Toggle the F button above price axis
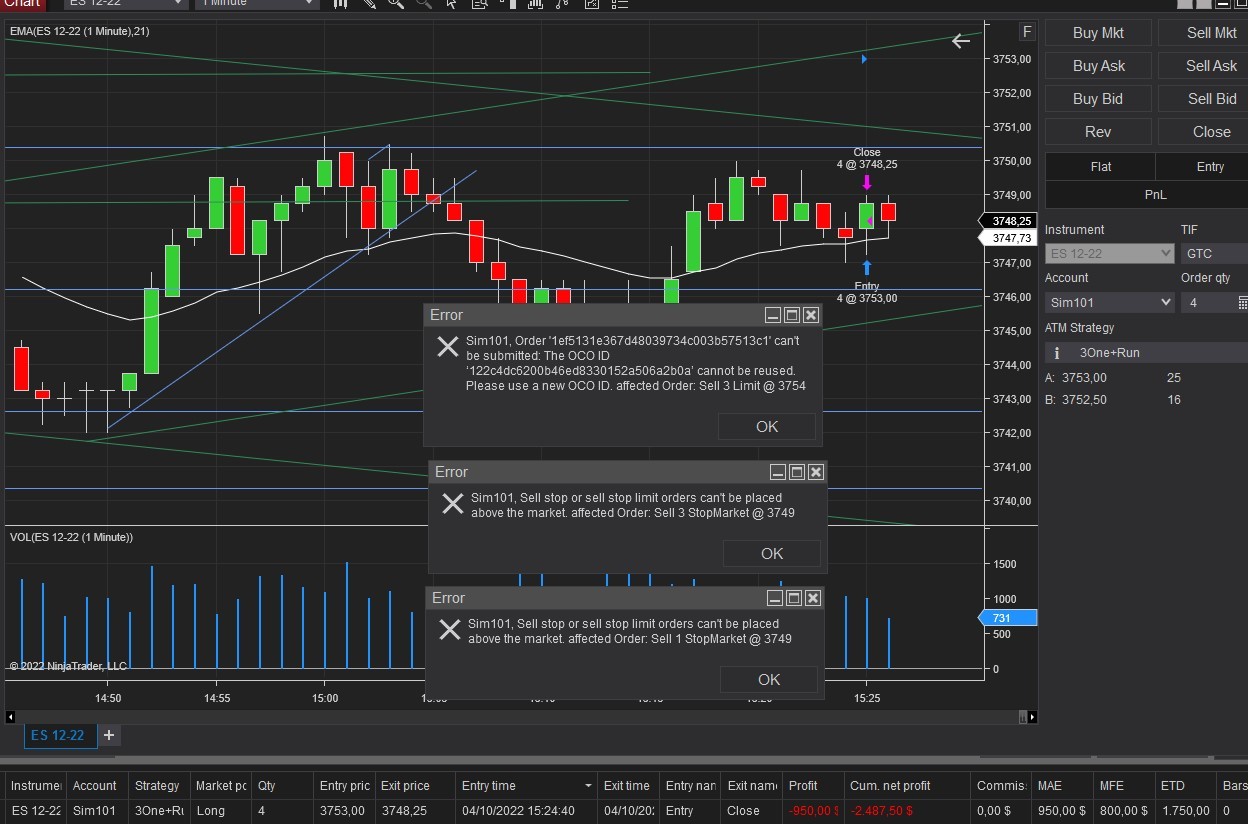The image size is (1248, 824). 1026,31
